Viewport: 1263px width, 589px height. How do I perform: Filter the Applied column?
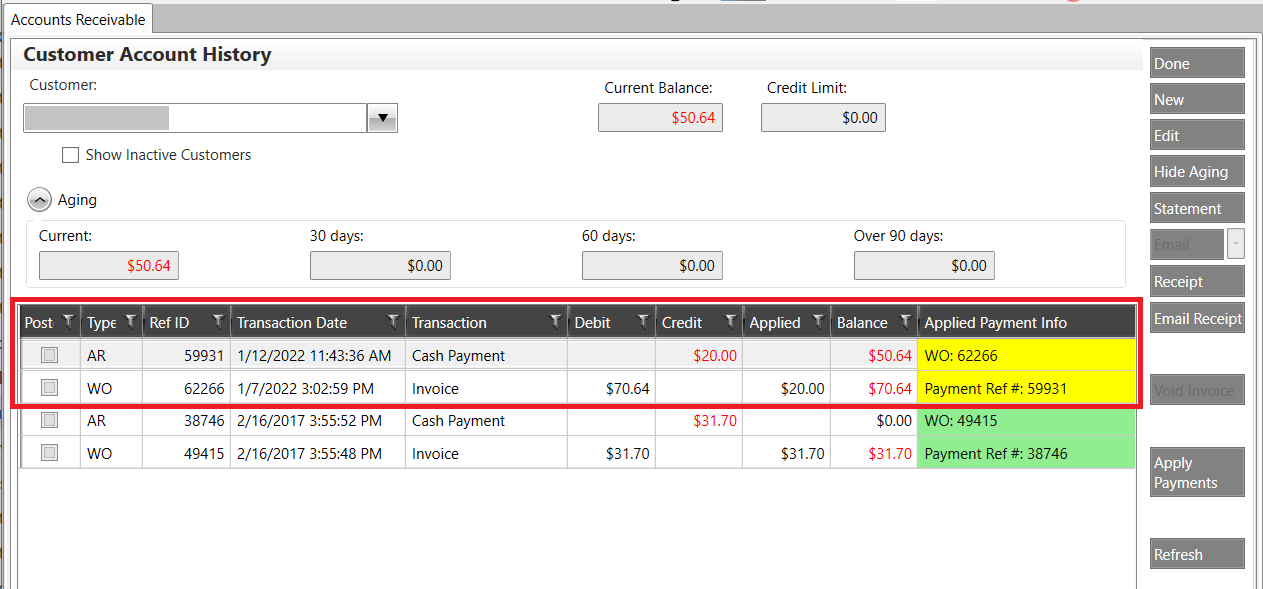coord(818,322)
